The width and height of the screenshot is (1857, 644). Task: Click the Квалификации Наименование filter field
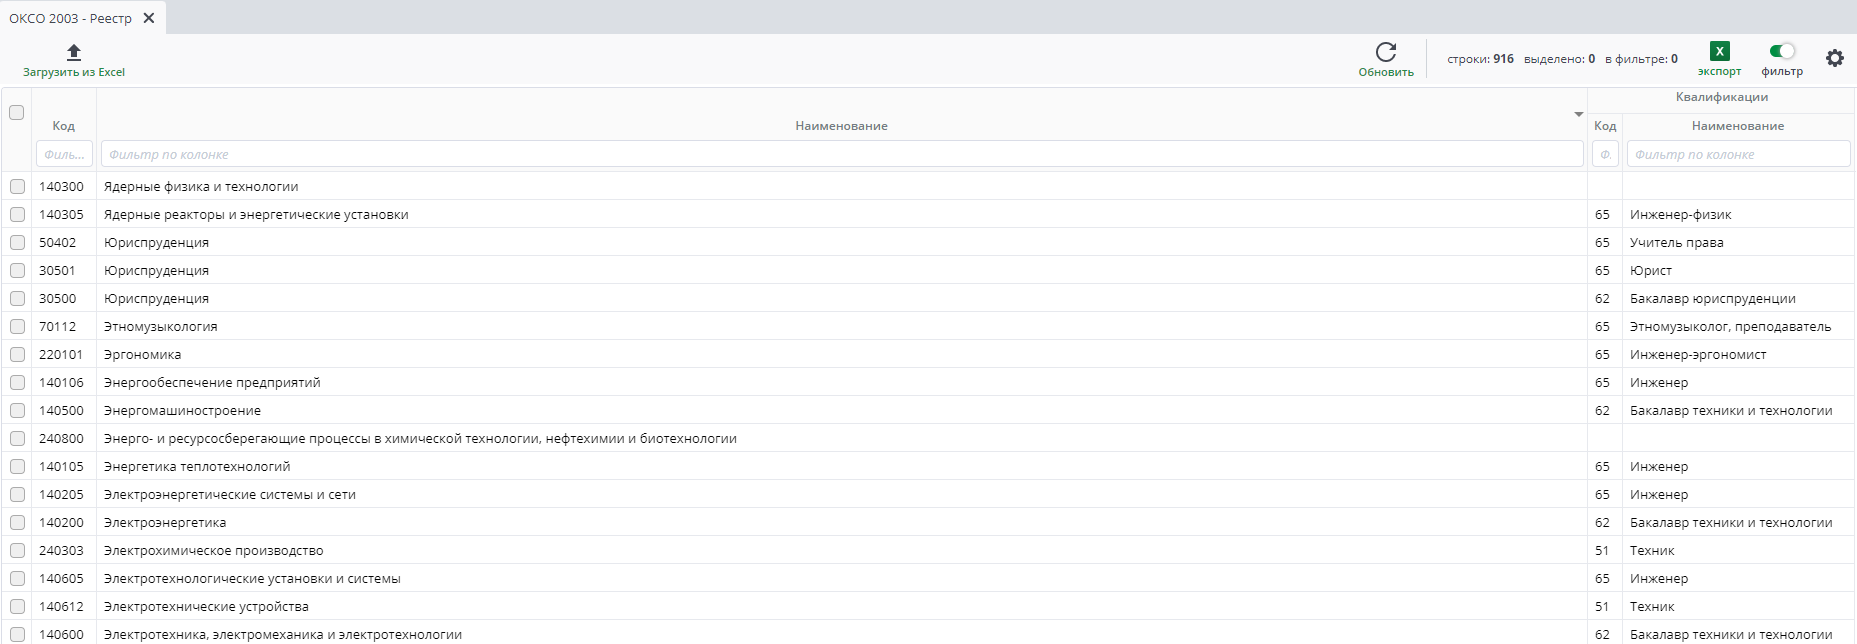point(1737,154)
